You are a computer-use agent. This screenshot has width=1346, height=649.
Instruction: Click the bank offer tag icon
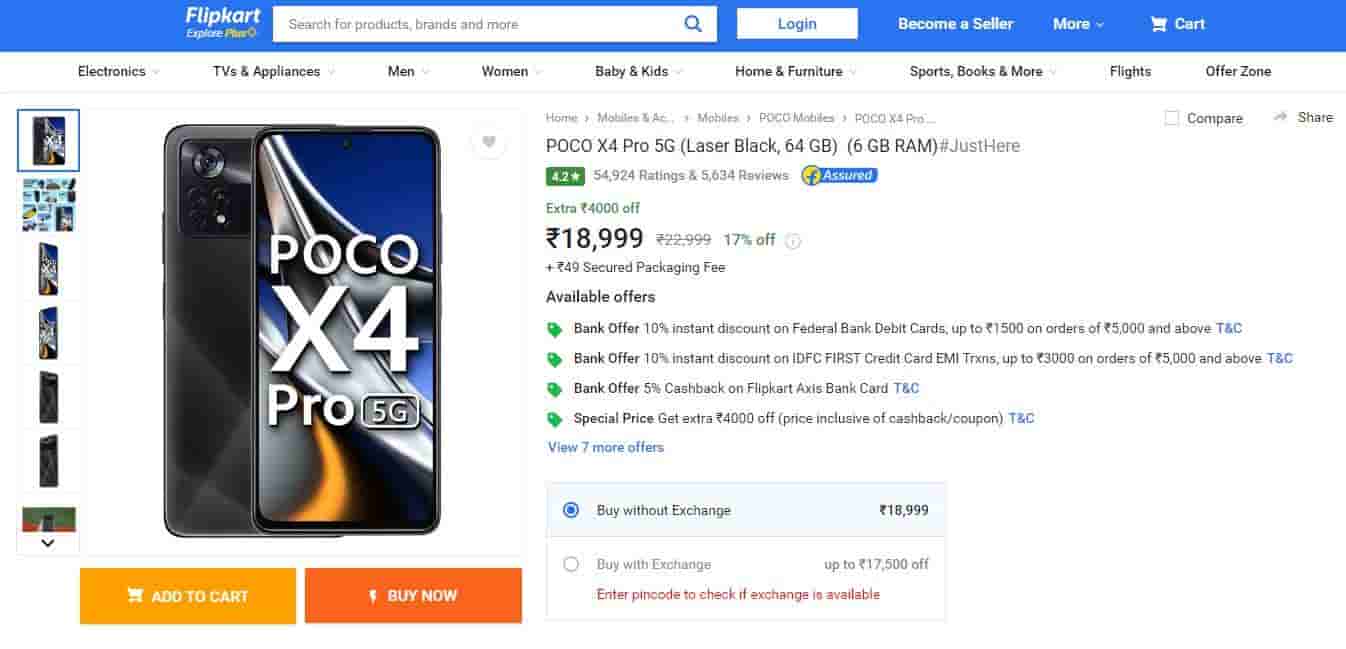[x=553, y=328]
